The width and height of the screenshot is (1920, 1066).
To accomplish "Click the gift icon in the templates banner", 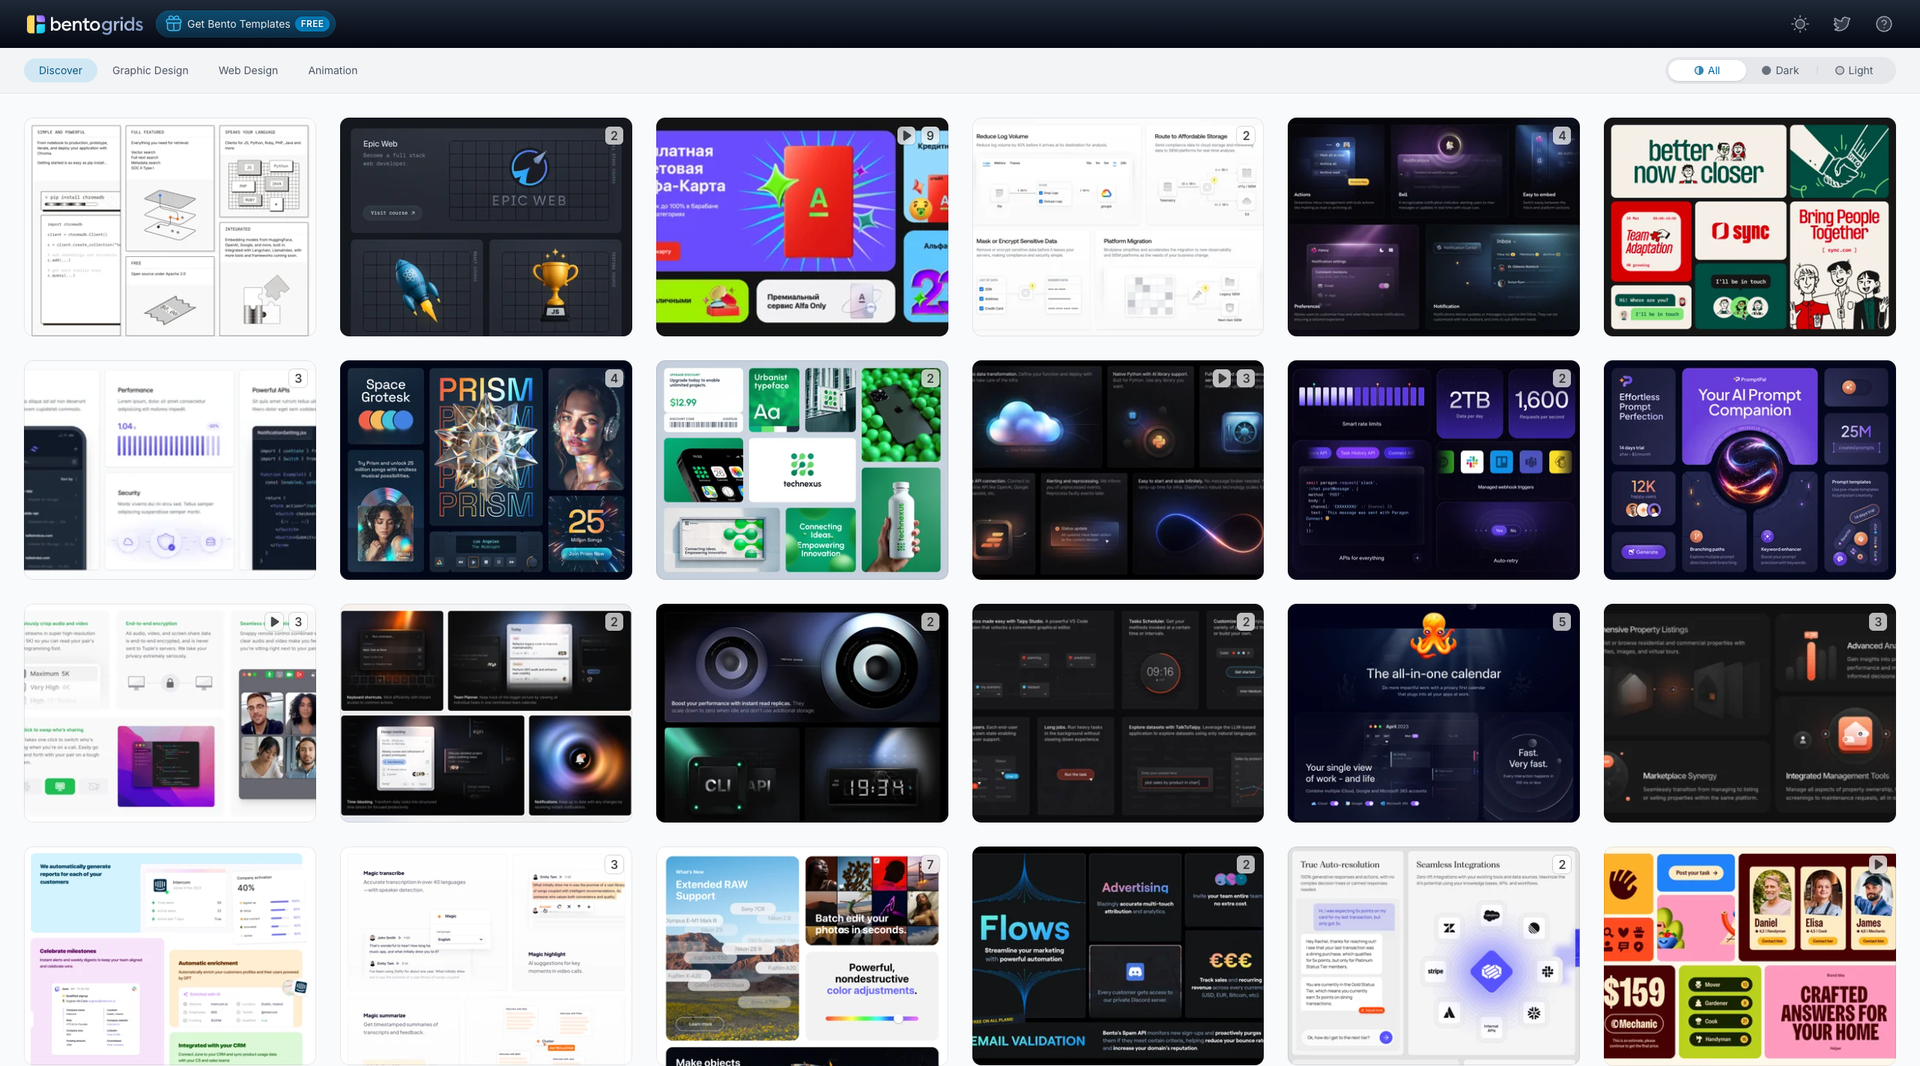I will point(172,23).
